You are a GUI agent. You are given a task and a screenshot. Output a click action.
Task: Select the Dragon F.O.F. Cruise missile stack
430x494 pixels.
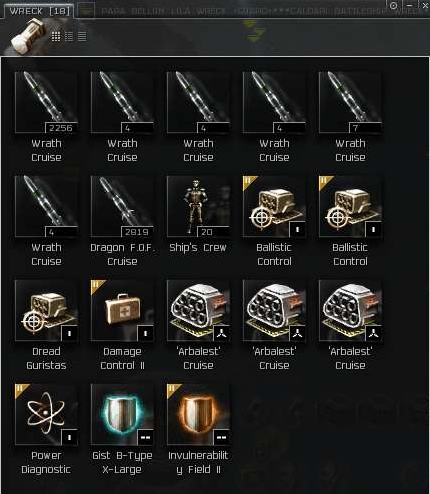(x=122, y=206)
